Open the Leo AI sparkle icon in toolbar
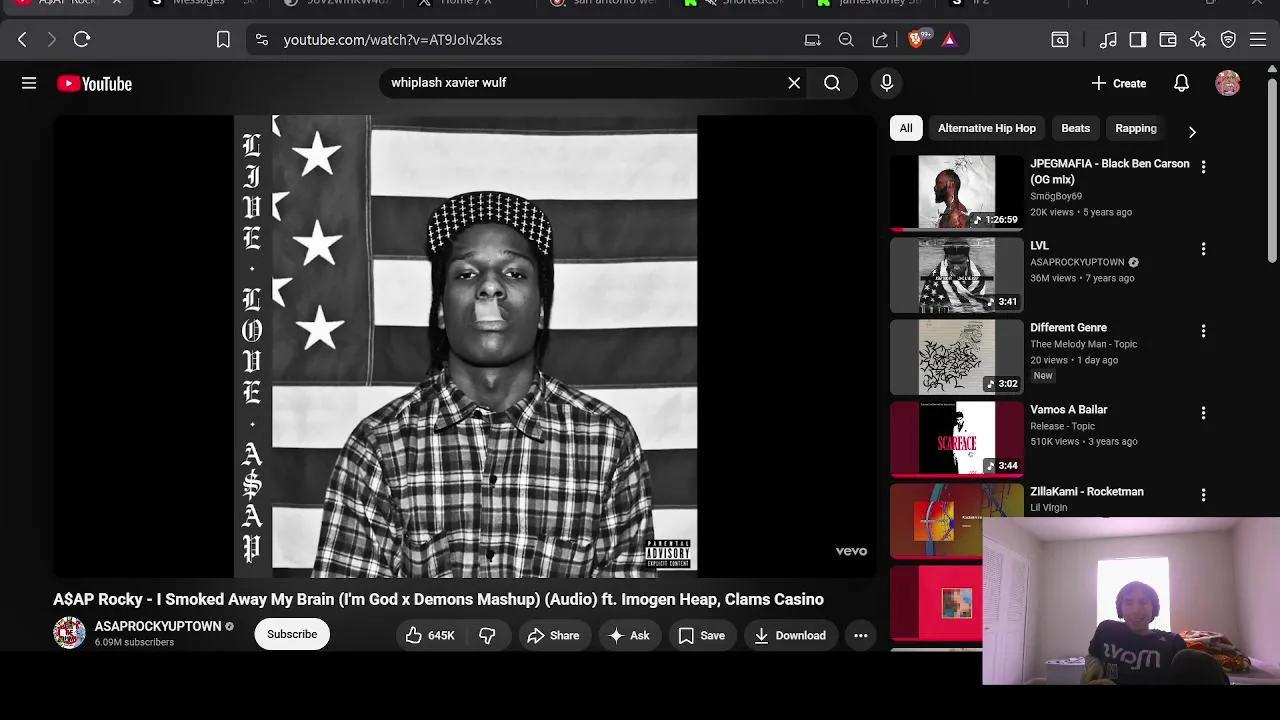Viewport: 1280px width, 720px height. coord(1198,40)
